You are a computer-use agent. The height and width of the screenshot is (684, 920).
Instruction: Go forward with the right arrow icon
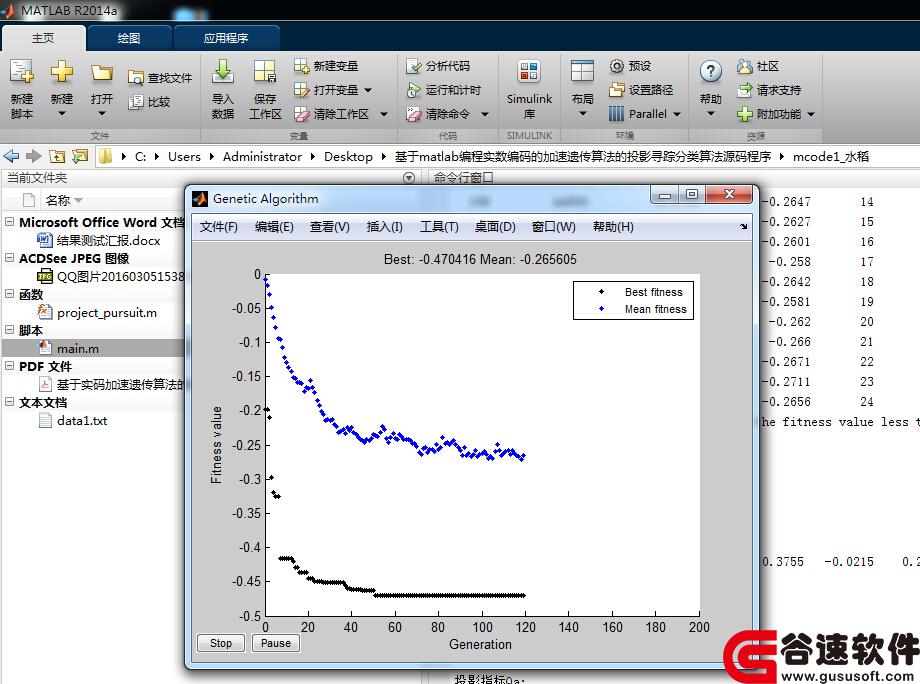tap(34, 156)
